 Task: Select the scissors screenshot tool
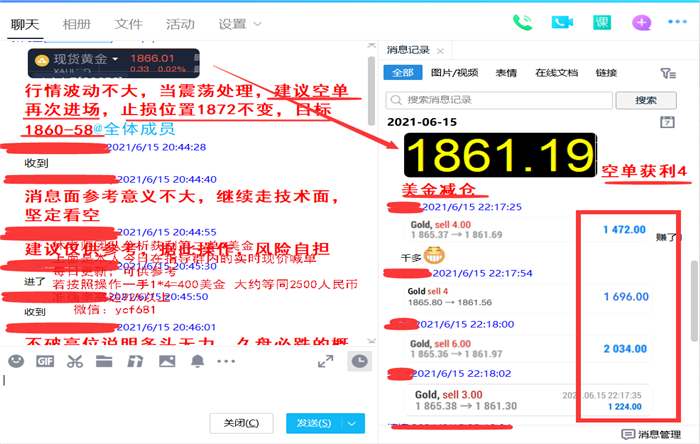pyautogui.click(x=75, y=361)
